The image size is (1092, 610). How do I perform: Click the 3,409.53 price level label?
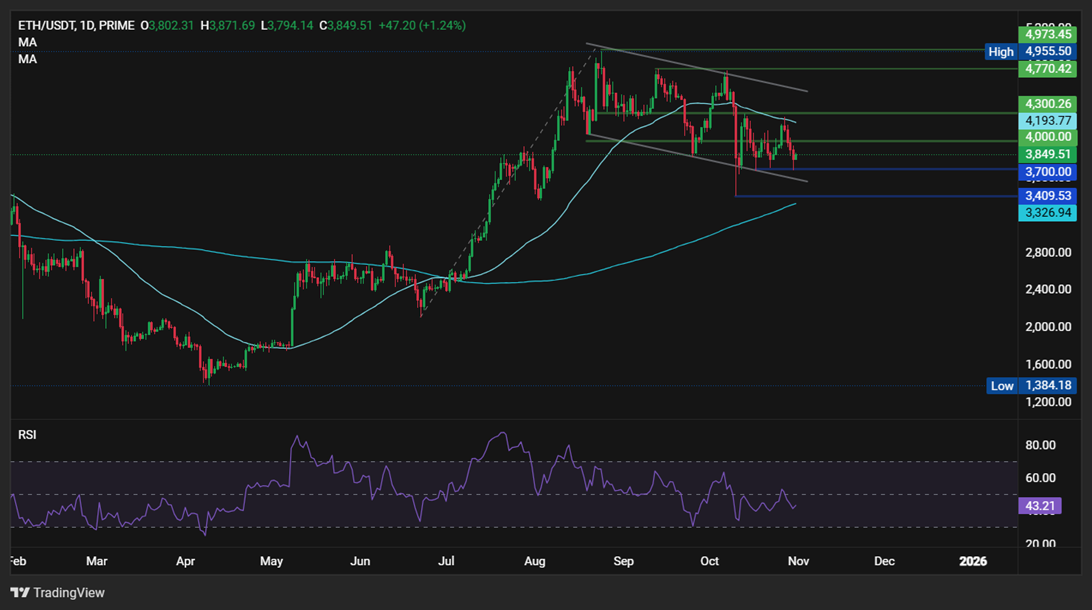click(x=1047, y=195)
